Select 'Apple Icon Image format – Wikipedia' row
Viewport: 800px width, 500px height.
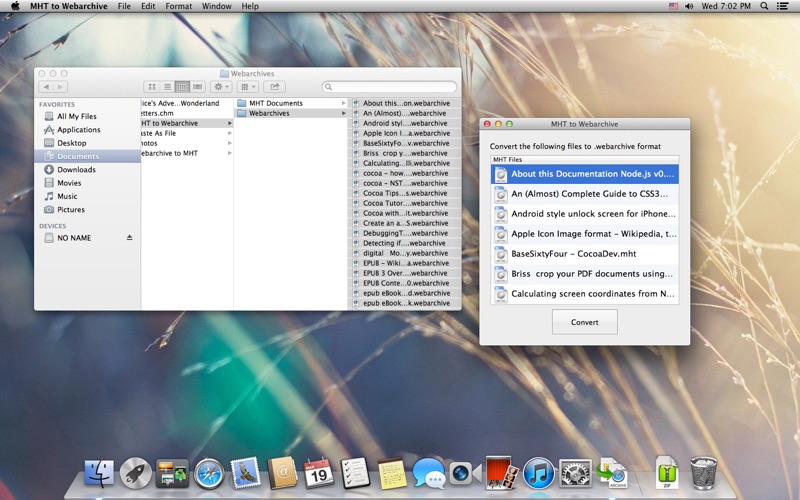tap(585, 234)
